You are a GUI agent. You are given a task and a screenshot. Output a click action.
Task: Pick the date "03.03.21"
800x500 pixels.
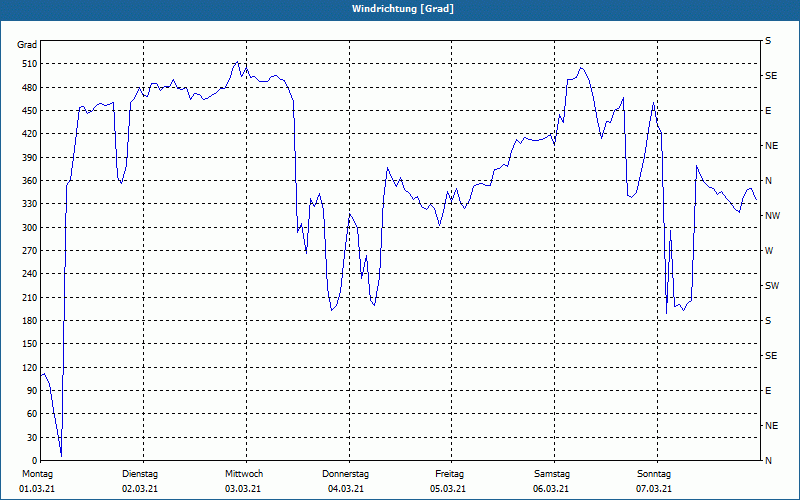tap(243, 489)
